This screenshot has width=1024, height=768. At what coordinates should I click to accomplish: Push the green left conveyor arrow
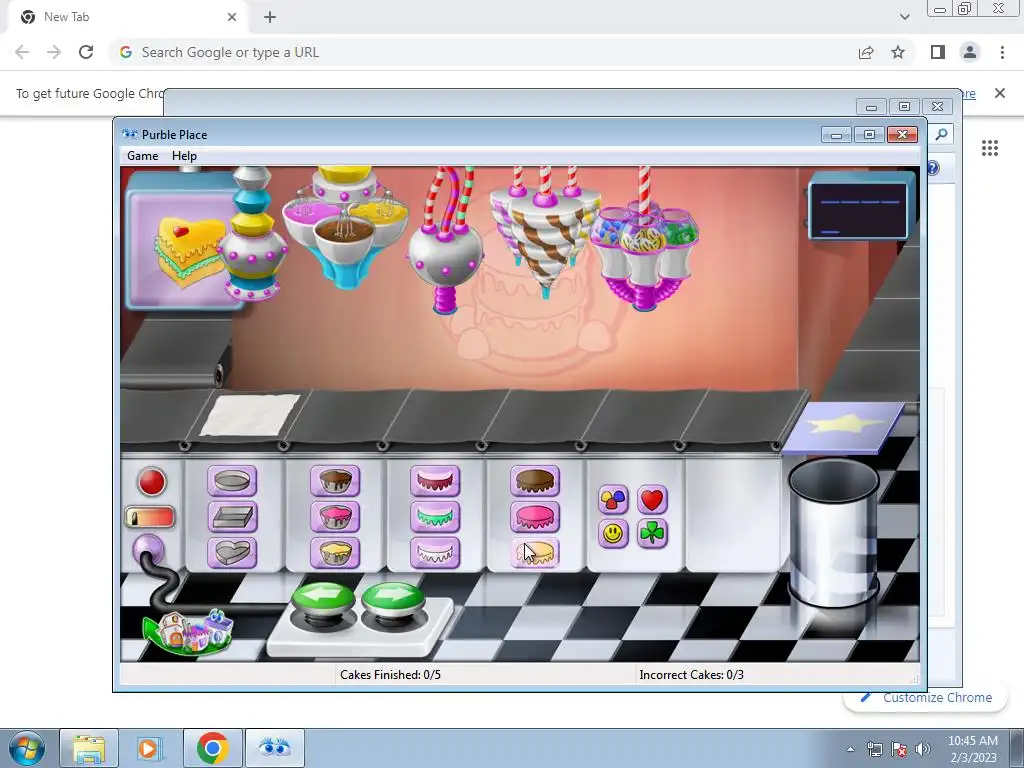(x=323, y=600)
